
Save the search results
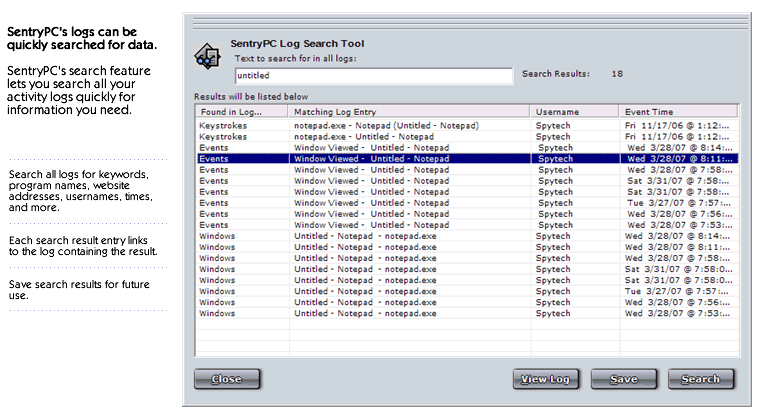[x=624, y=379]
